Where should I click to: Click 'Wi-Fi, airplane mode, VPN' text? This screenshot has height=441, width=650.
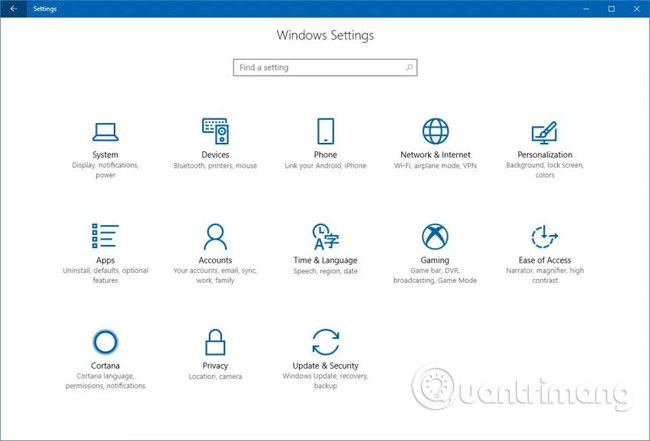[x=435, y=165]
